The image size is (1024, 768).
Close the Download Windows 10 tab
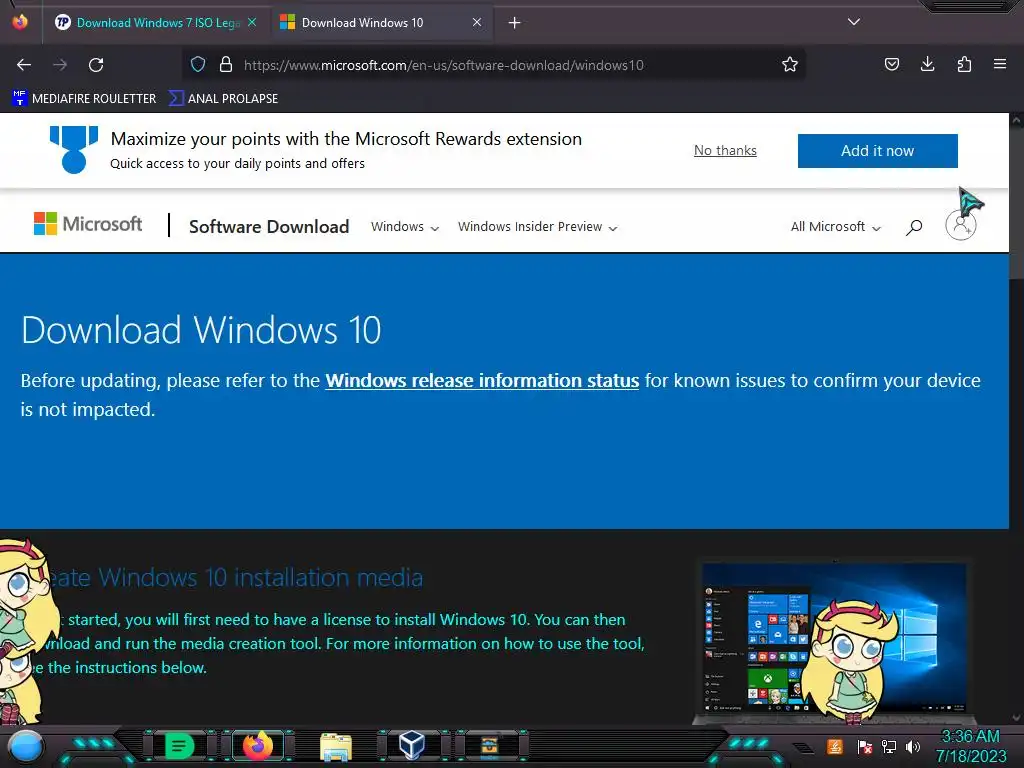[477, 22]
